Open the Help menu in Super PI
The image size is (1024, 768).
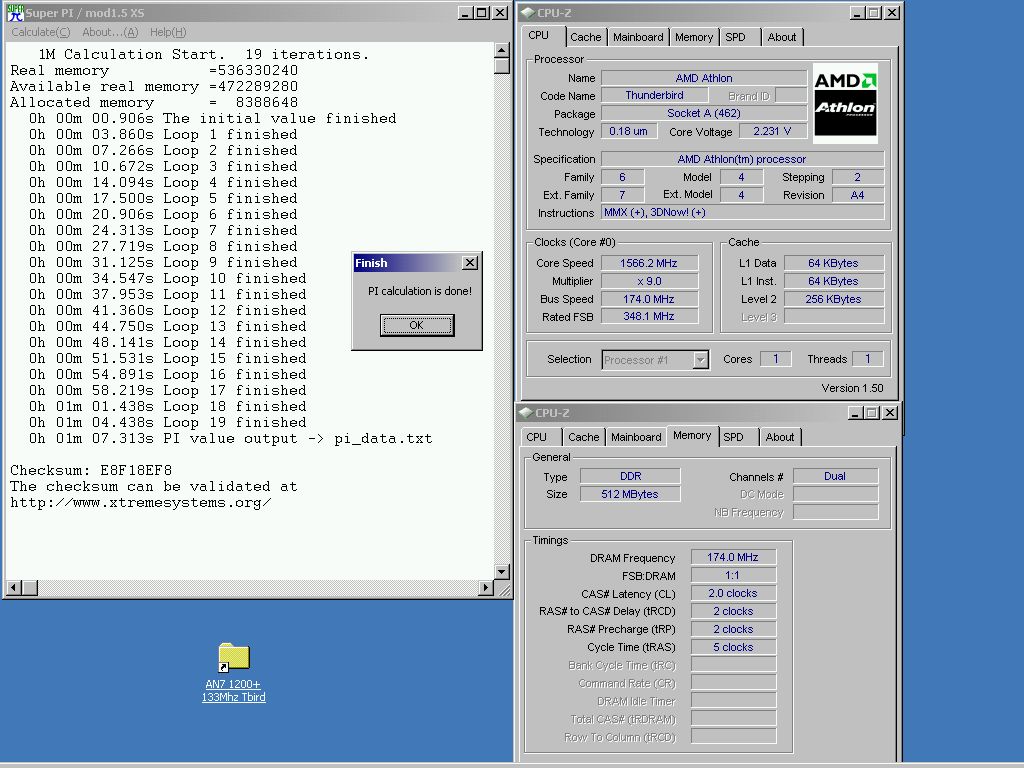tap(168, 32)
